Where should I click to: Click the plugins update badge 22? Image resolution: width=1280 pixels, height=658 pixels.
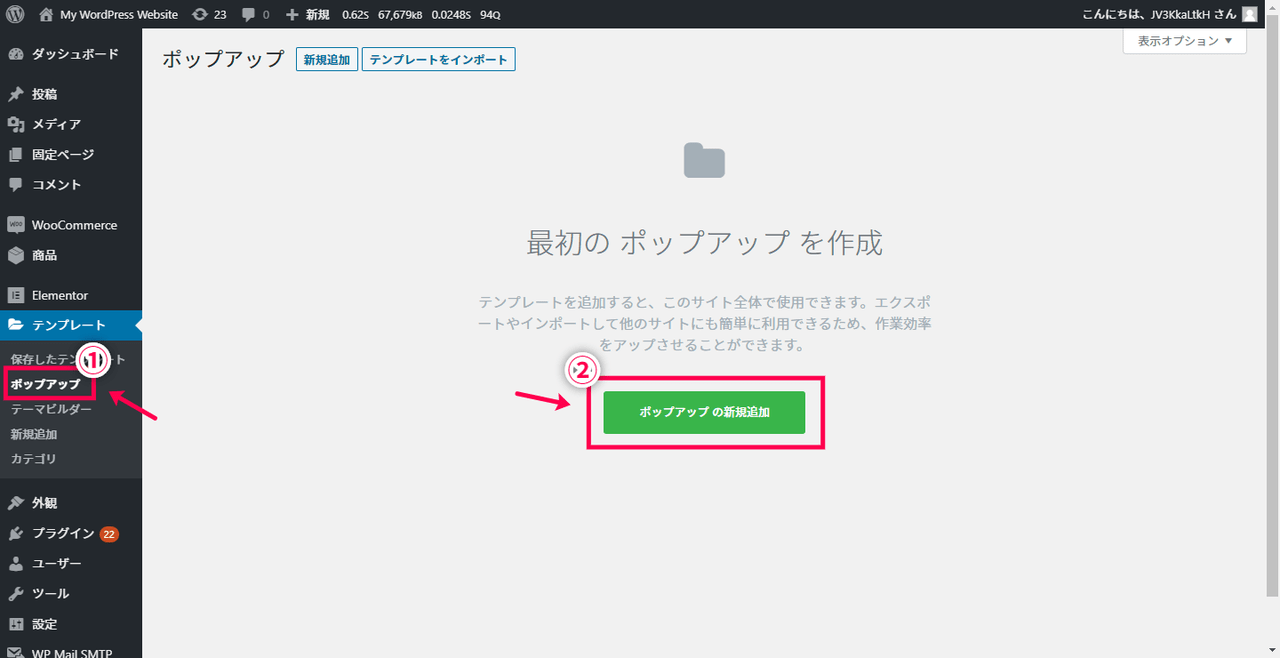click(109, 534)
